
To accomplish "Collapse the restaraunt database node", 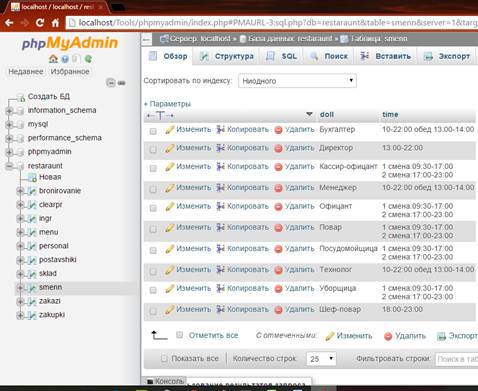I will (x=9, y=166).
